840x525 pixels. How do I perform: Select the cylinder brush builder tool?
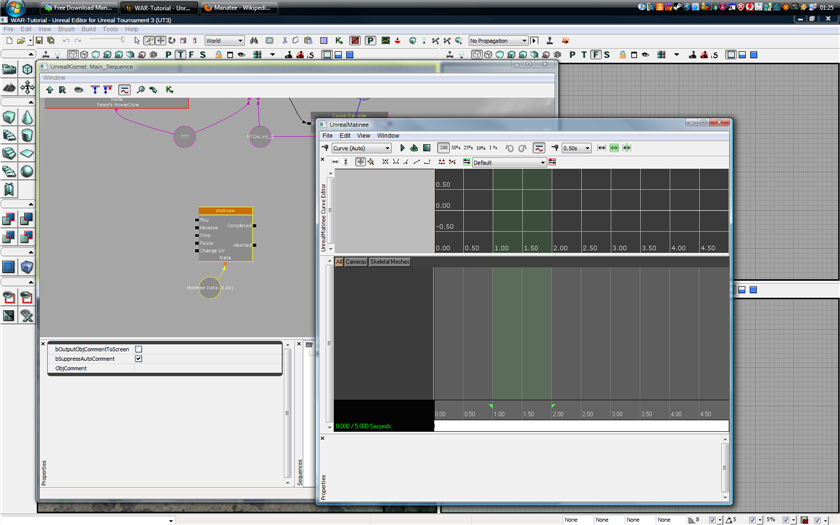coord(27,135)
